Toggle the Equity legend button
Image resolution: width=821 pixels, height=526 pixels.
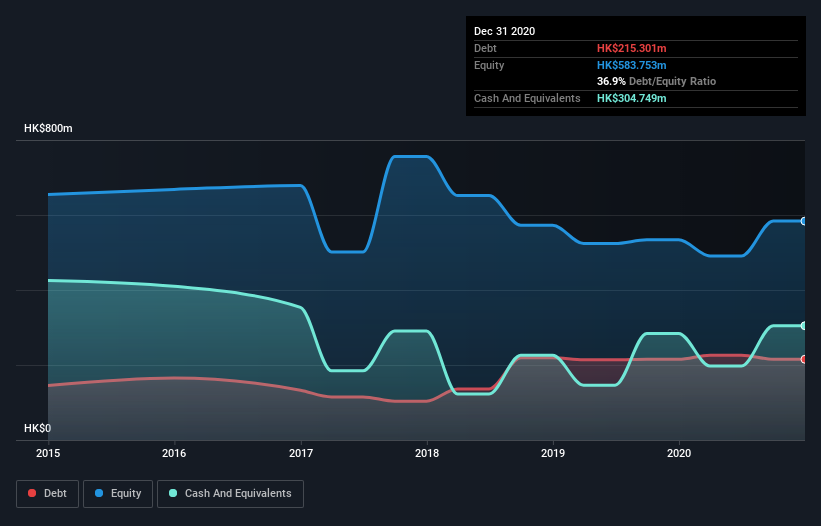click(x=118, y=494)
